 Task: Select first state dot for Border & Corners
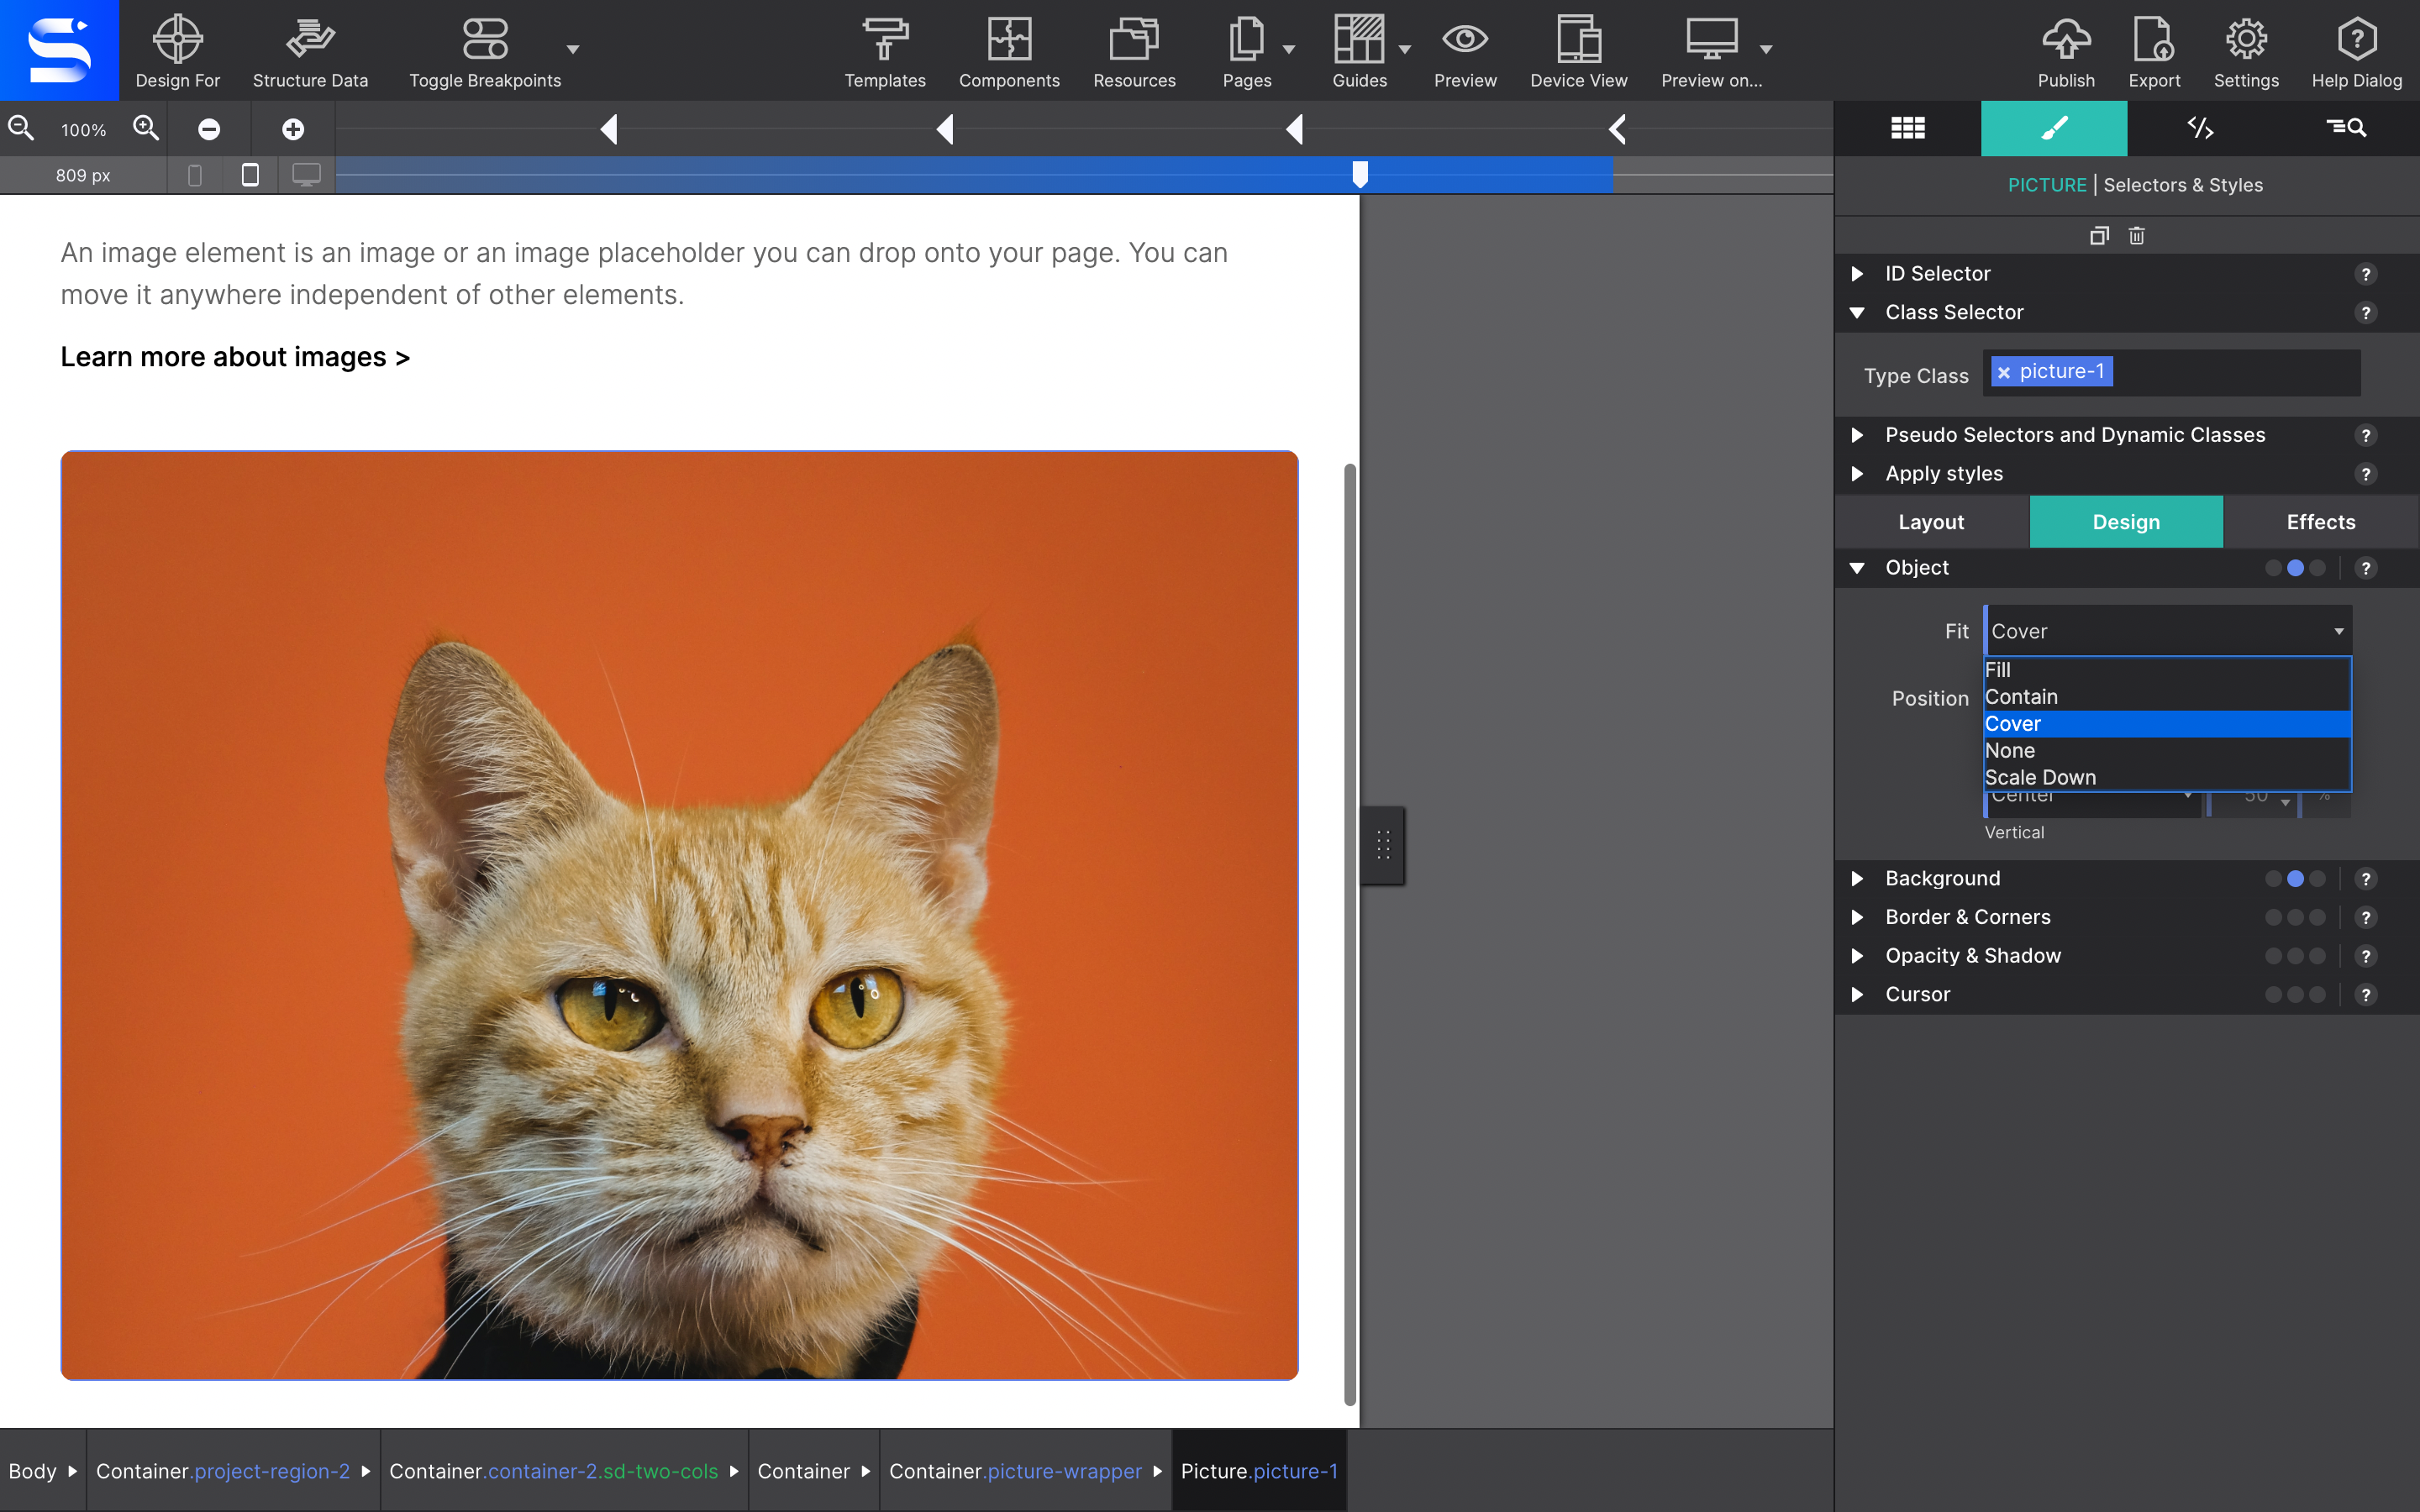[x=2273, y=918]
